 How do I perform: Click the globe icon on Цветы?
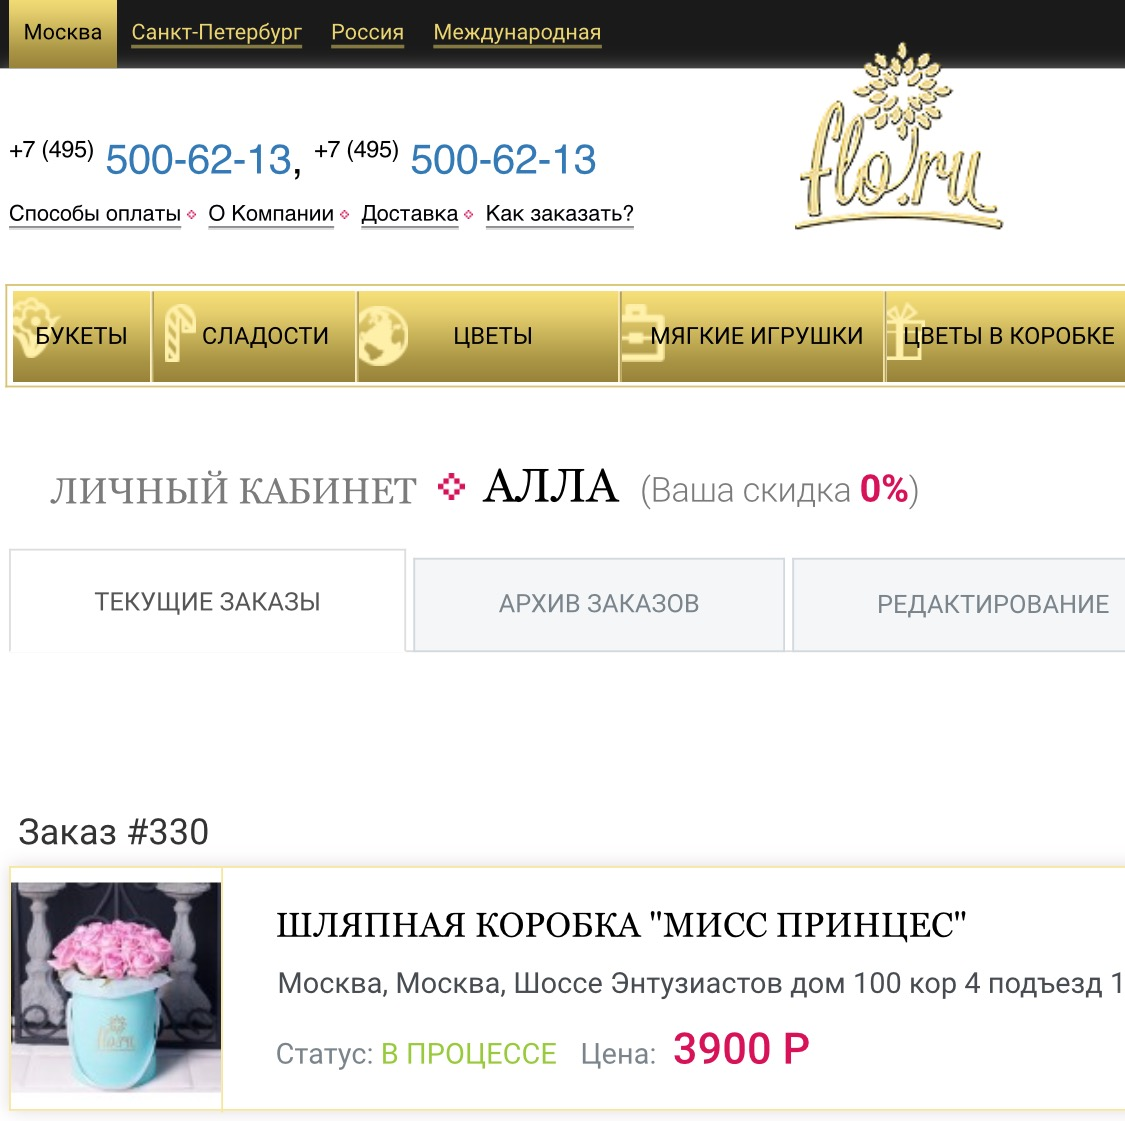382,336
